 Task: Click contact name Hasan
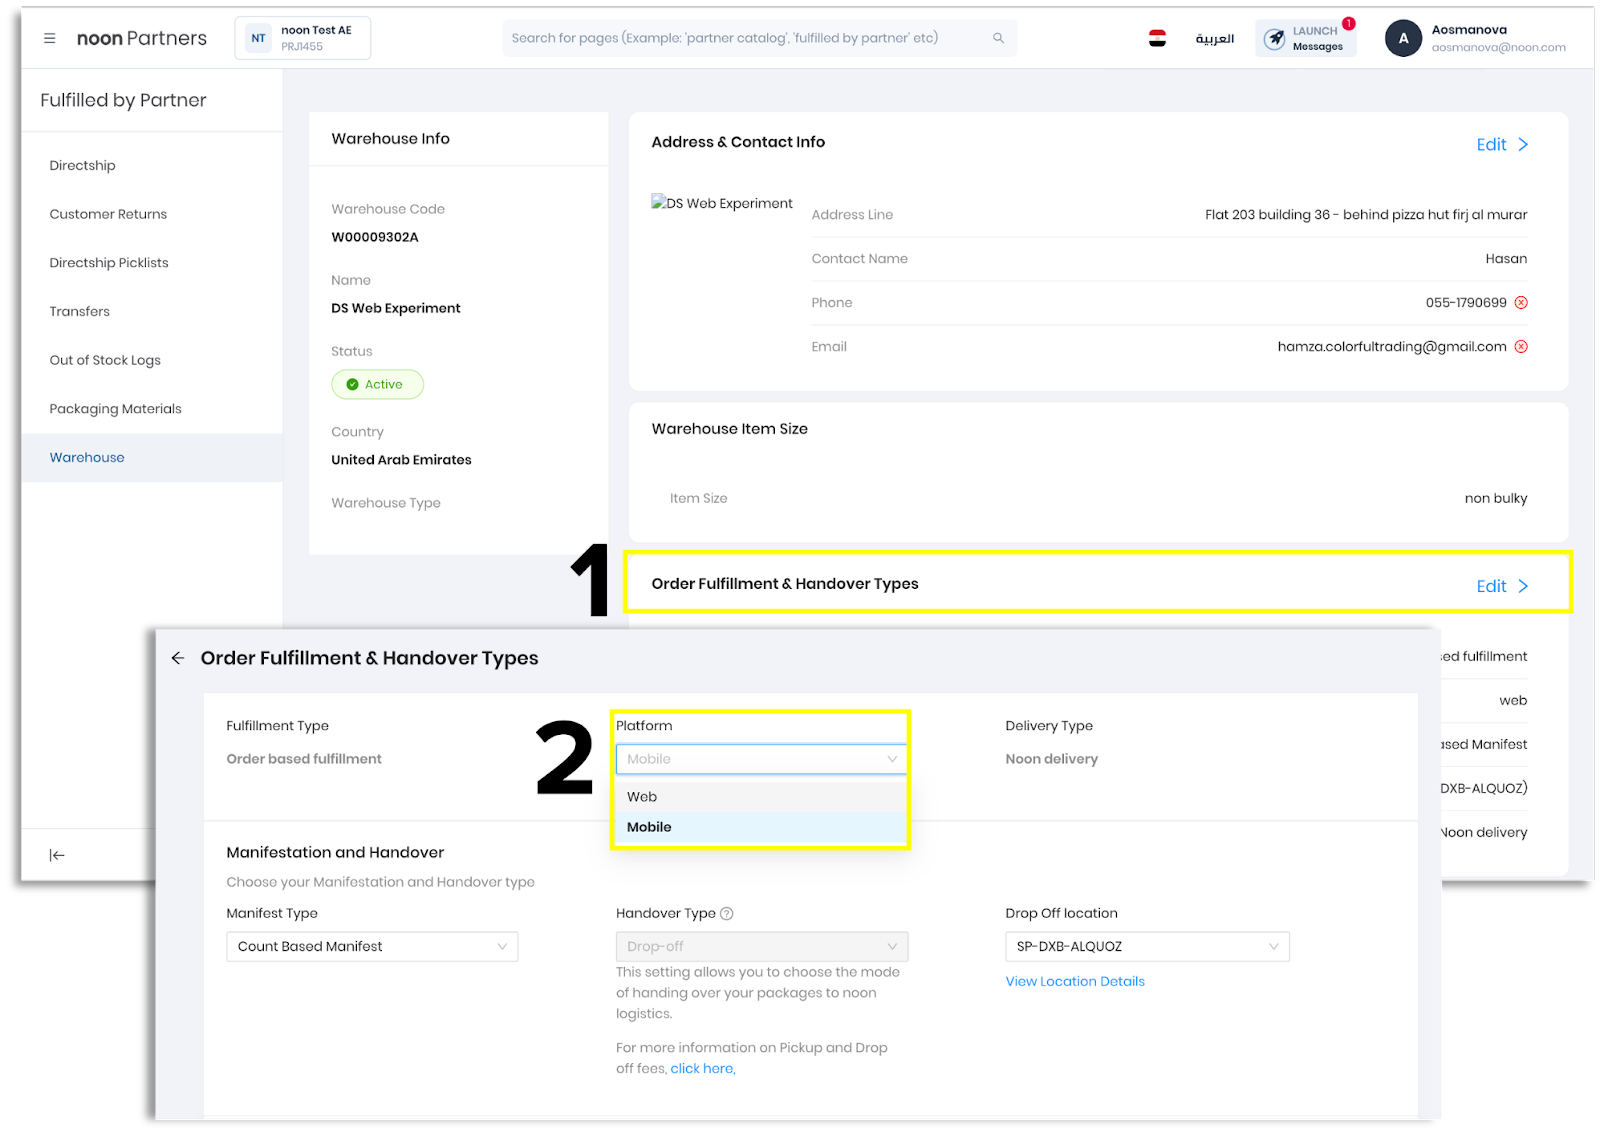1506,259
